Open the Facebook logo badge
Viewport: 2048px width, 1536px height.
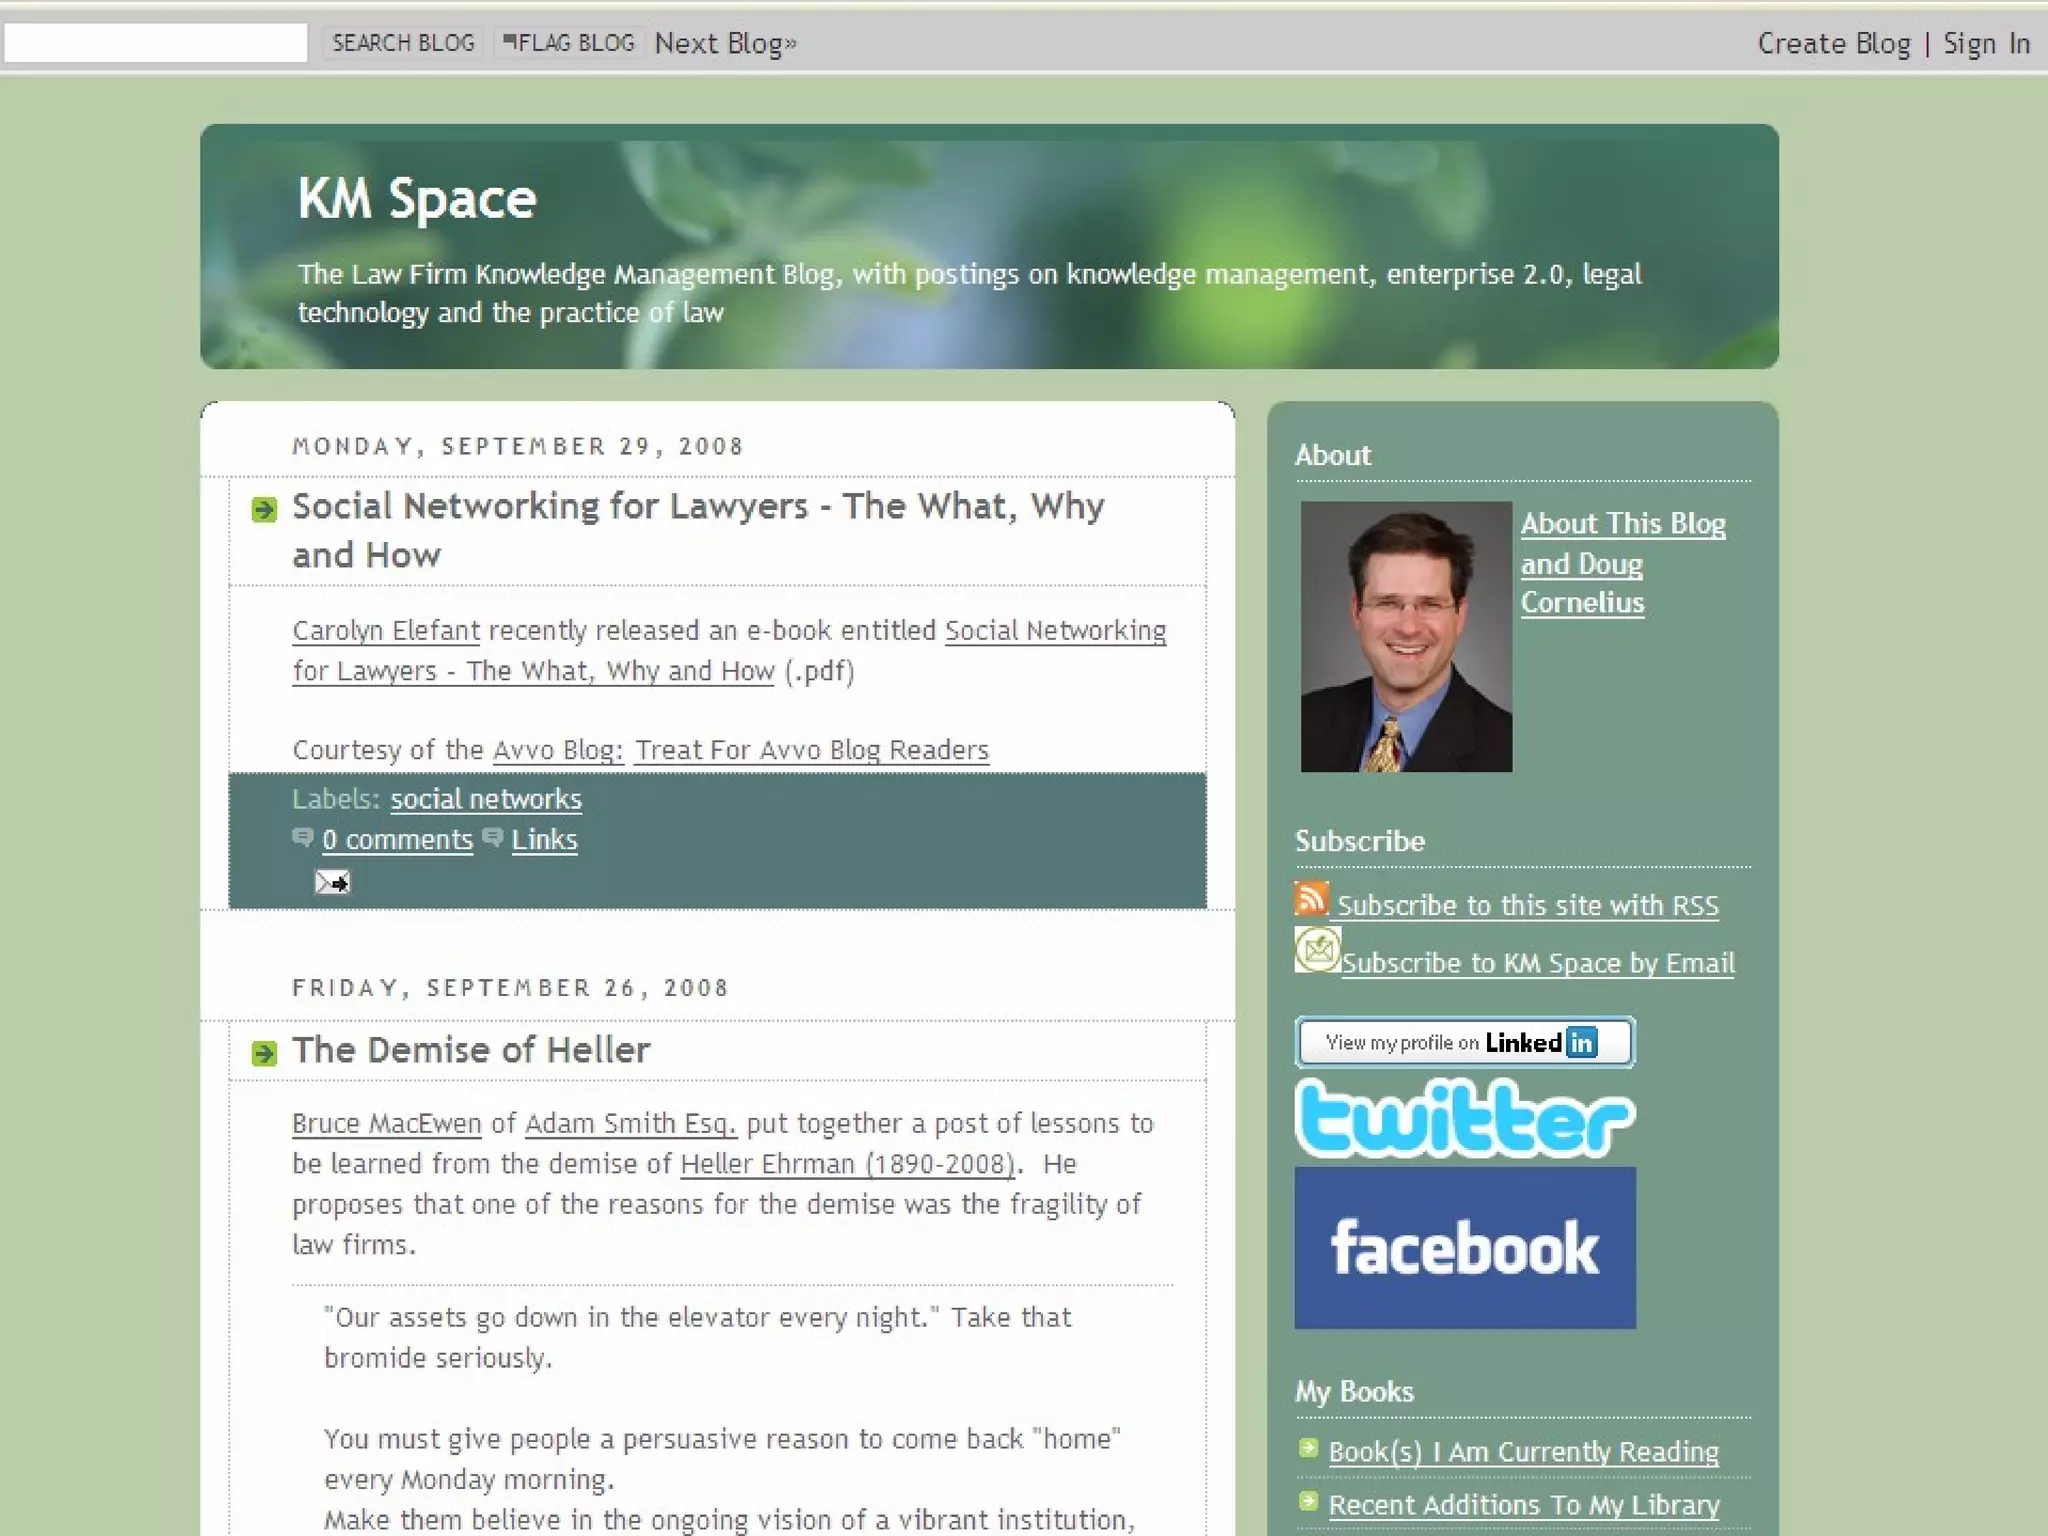[x=1464, y=1247]
